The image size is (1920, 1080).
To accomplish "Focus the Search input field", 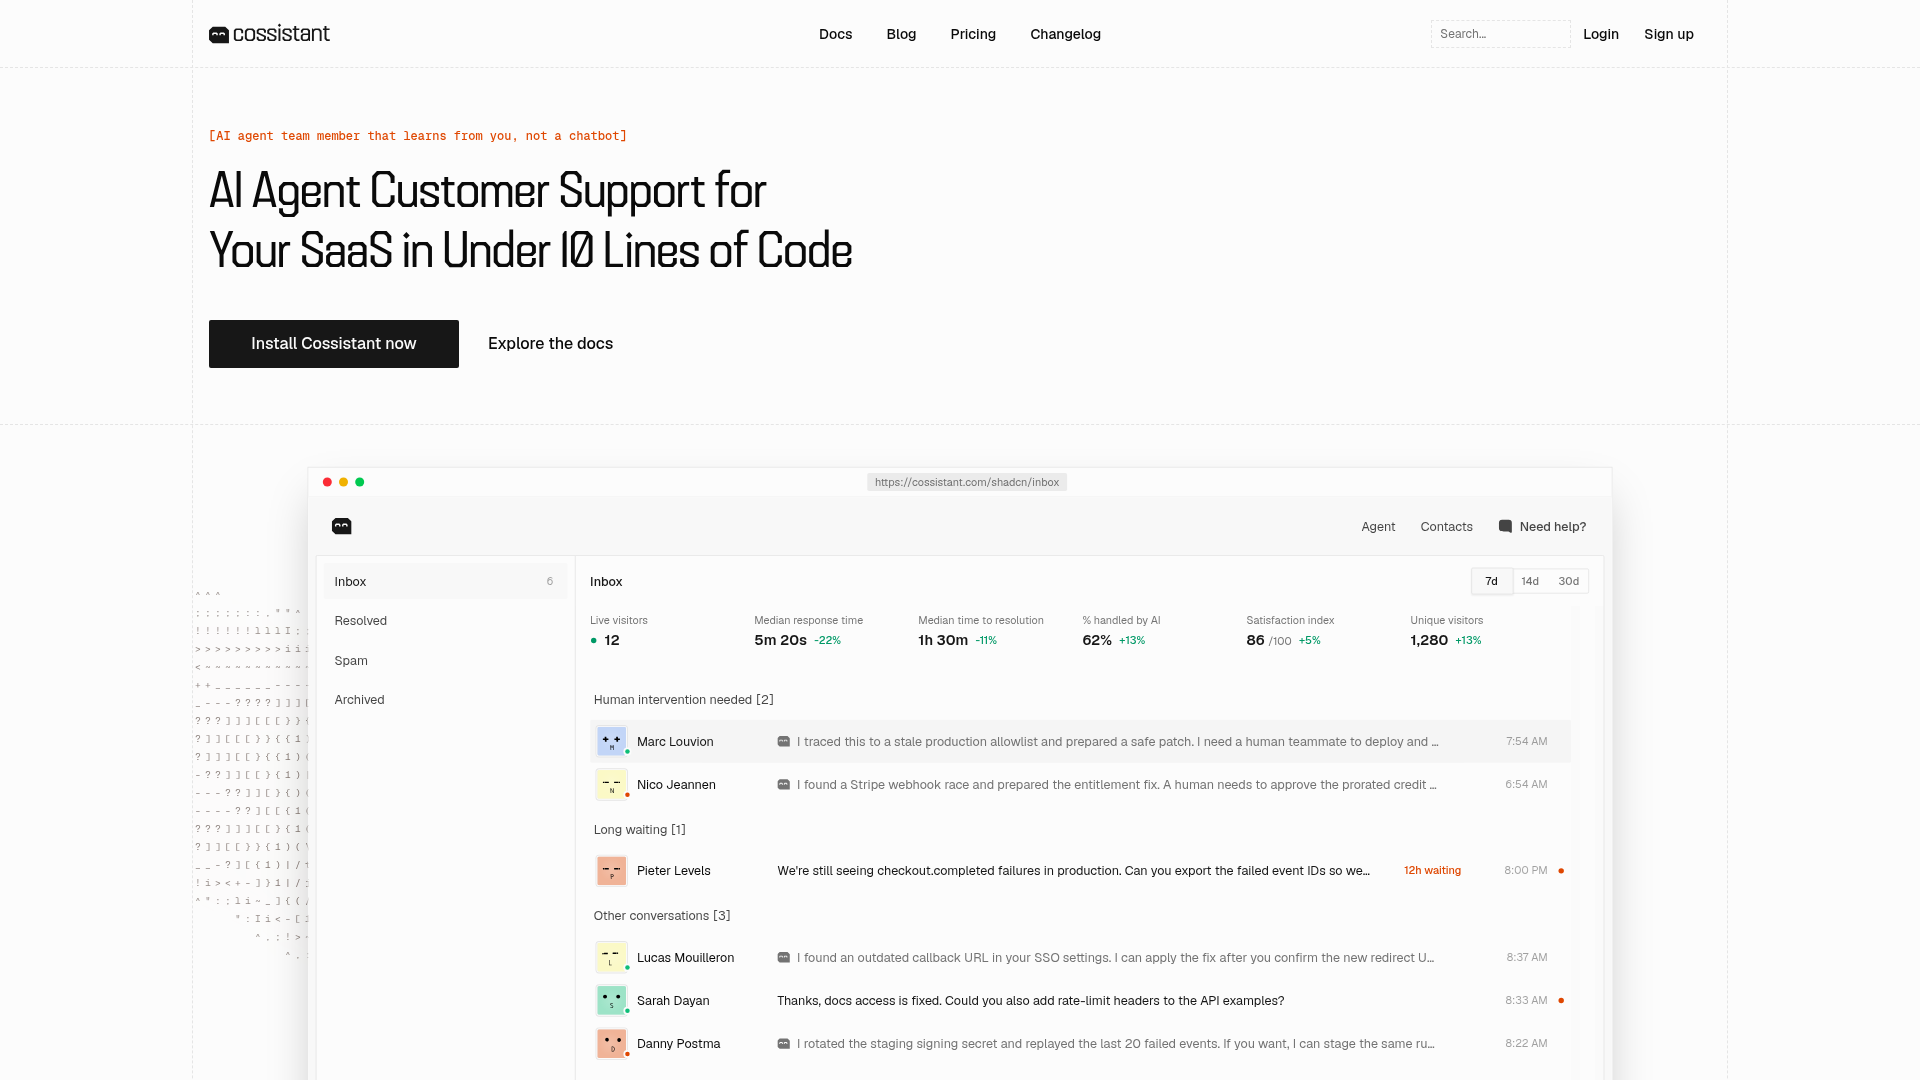I will [1500, 34].
